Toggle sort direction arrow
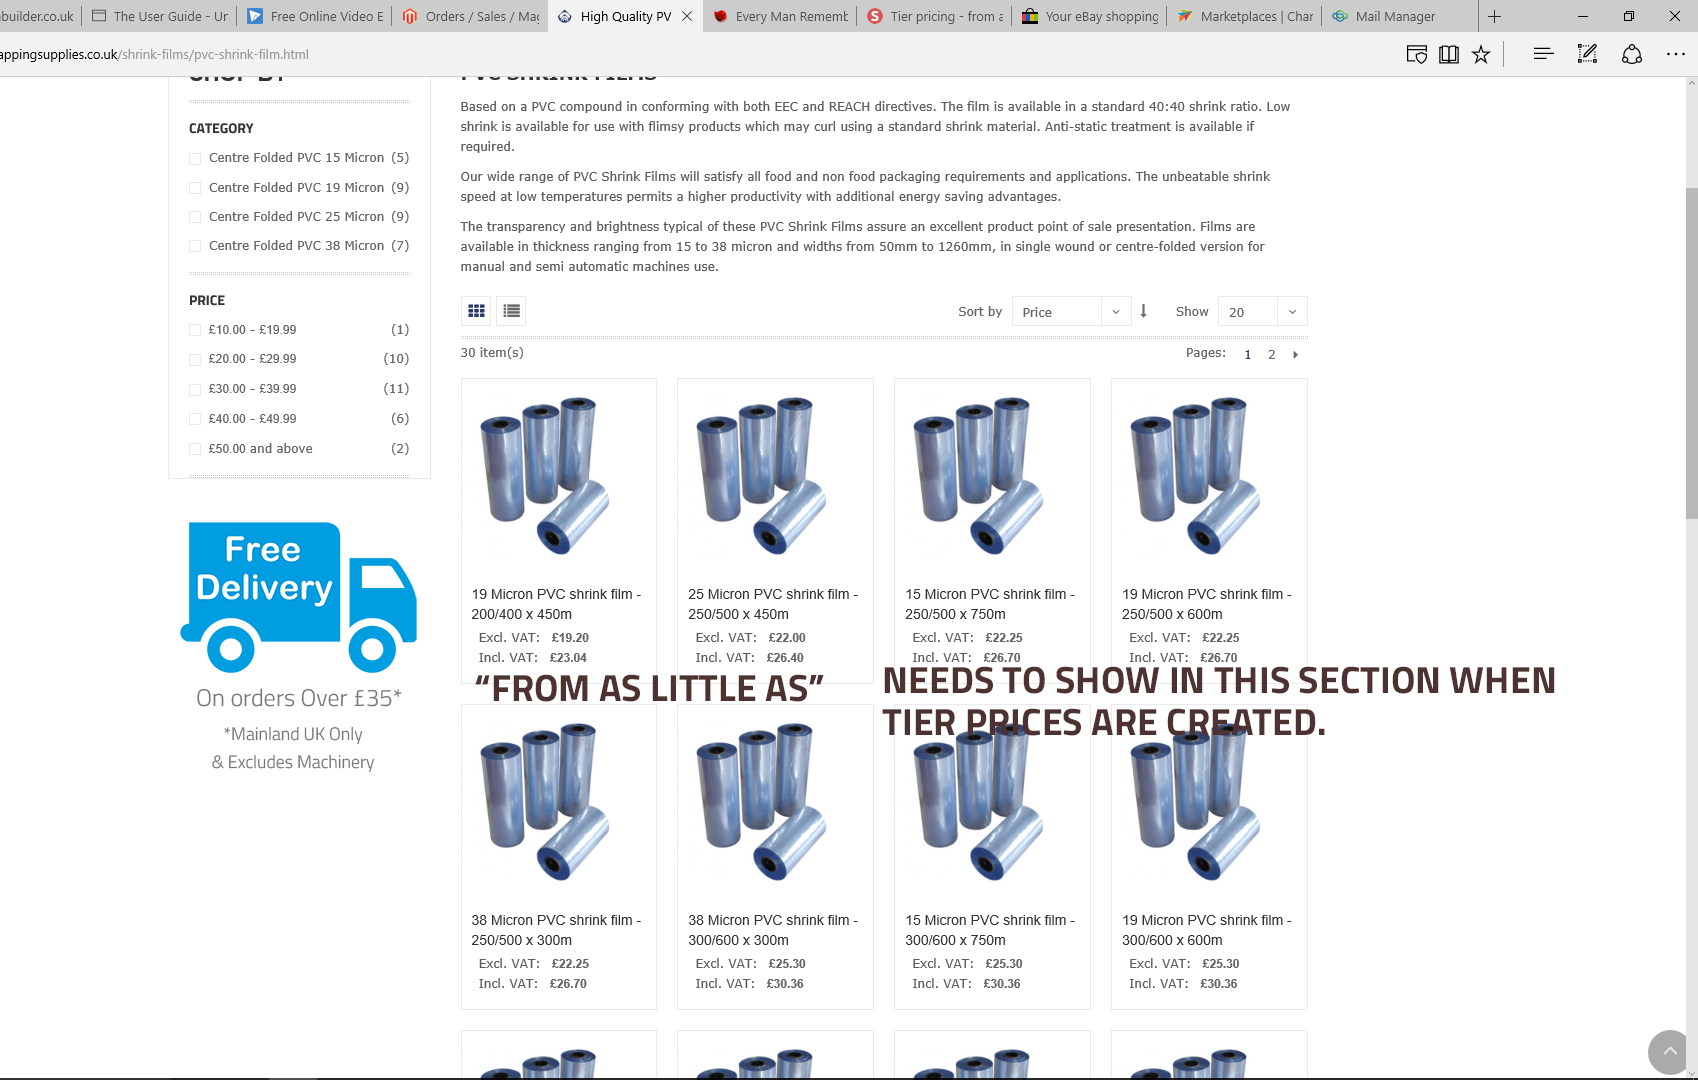 click(x=1143, y=311)
